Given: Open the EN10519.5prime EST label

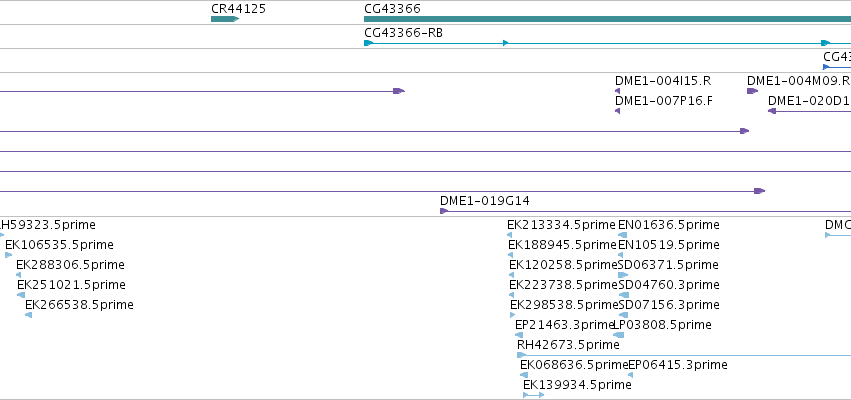Looking at the screenshot, I should [669, 245].
